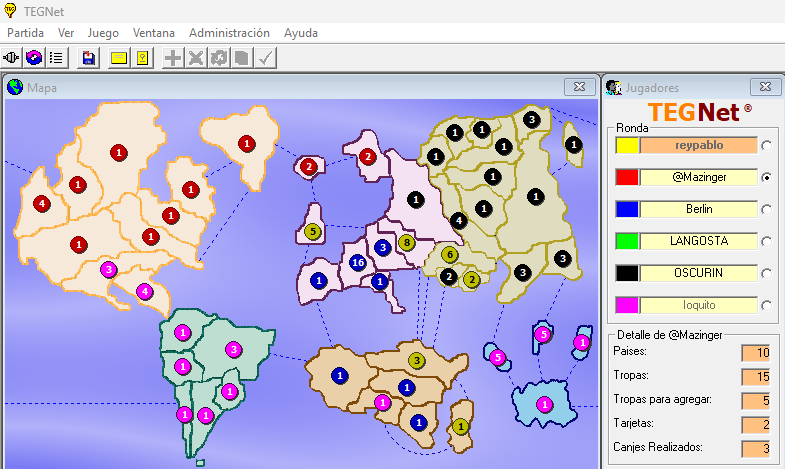The image size is (785, 469).
Task: Open the Administración menu
Action: (x=229, y=33)
